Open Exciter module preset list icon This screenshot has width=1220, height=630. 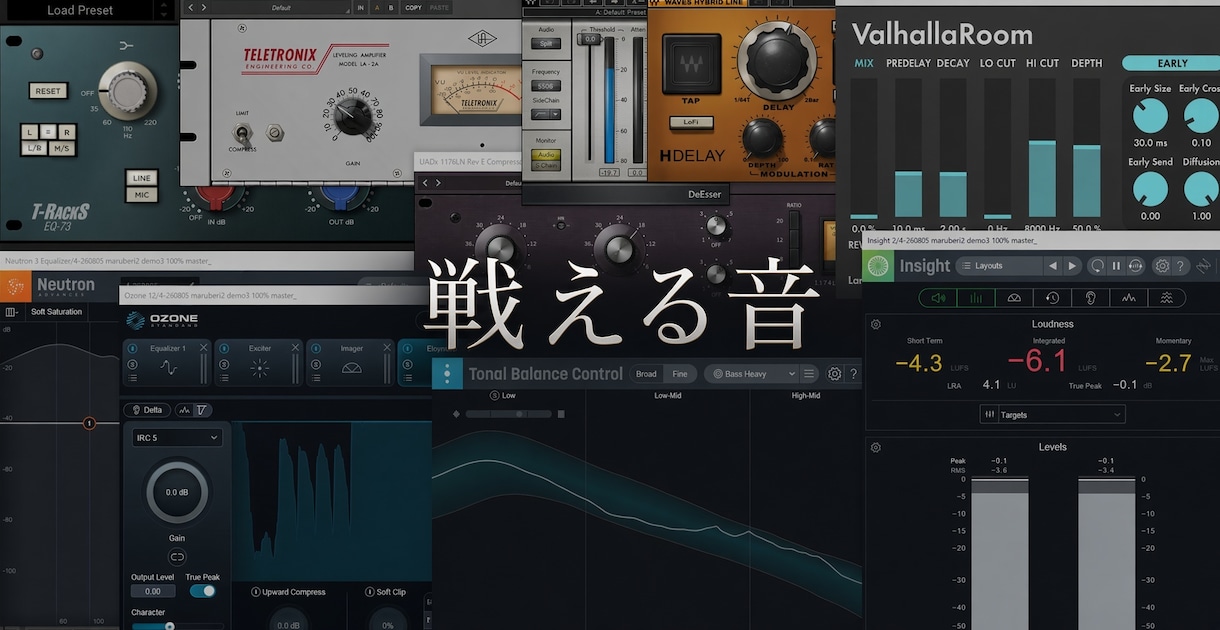click(223, 377)
